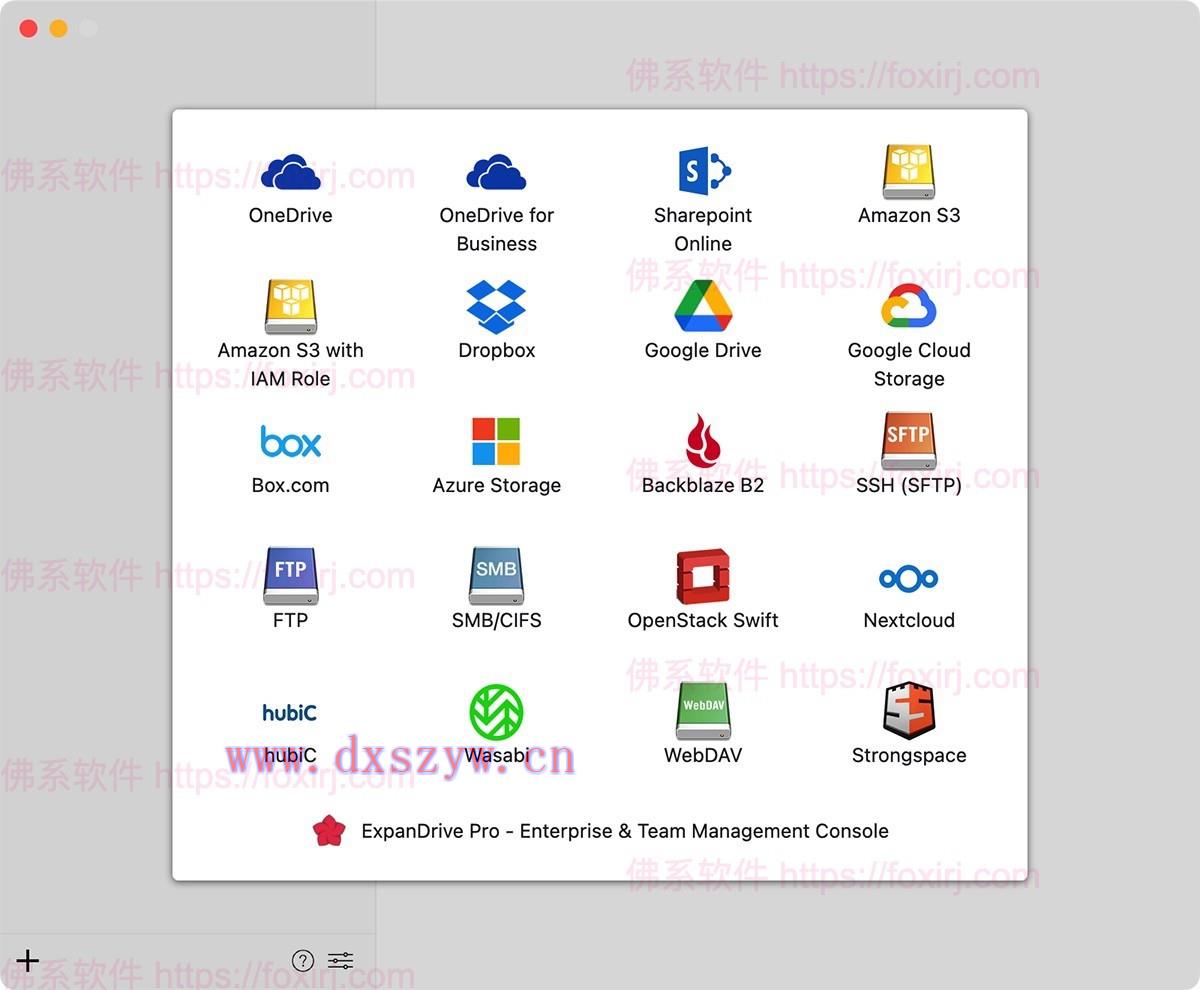1200x990 pixels.
Task: Select the Strongspace icon
Action: click(909, 711)
